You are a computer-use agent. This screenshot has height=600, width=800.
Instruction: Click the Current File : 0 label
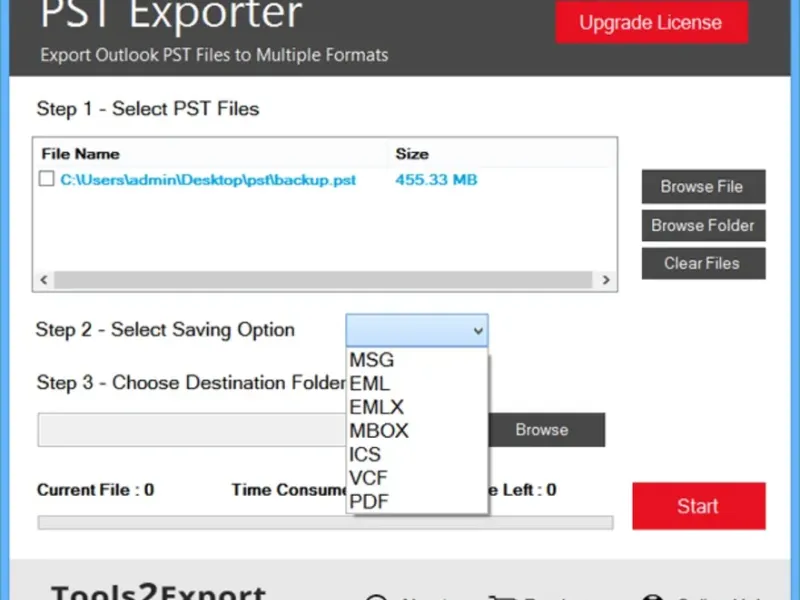pyautogui.click(x=95, y=490)
